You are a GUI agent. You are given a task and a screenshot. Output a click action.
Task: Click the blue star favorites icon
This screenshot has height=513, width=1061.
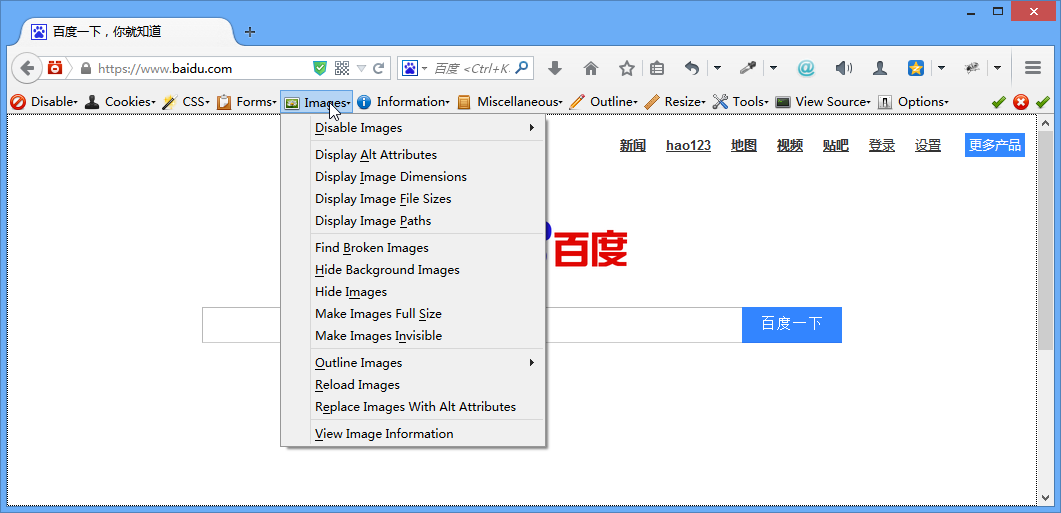click(x=916, y=68)
